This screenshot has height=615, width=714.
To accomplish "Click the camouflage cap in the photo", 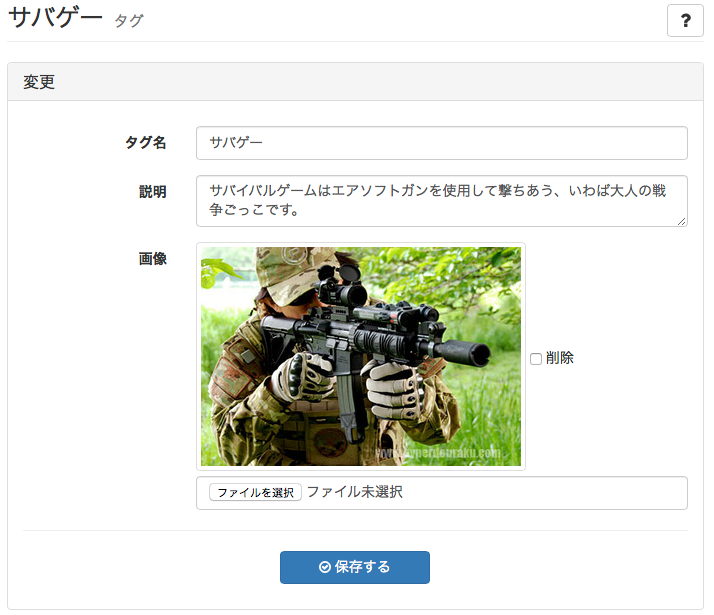I will [x=296, y=273].
